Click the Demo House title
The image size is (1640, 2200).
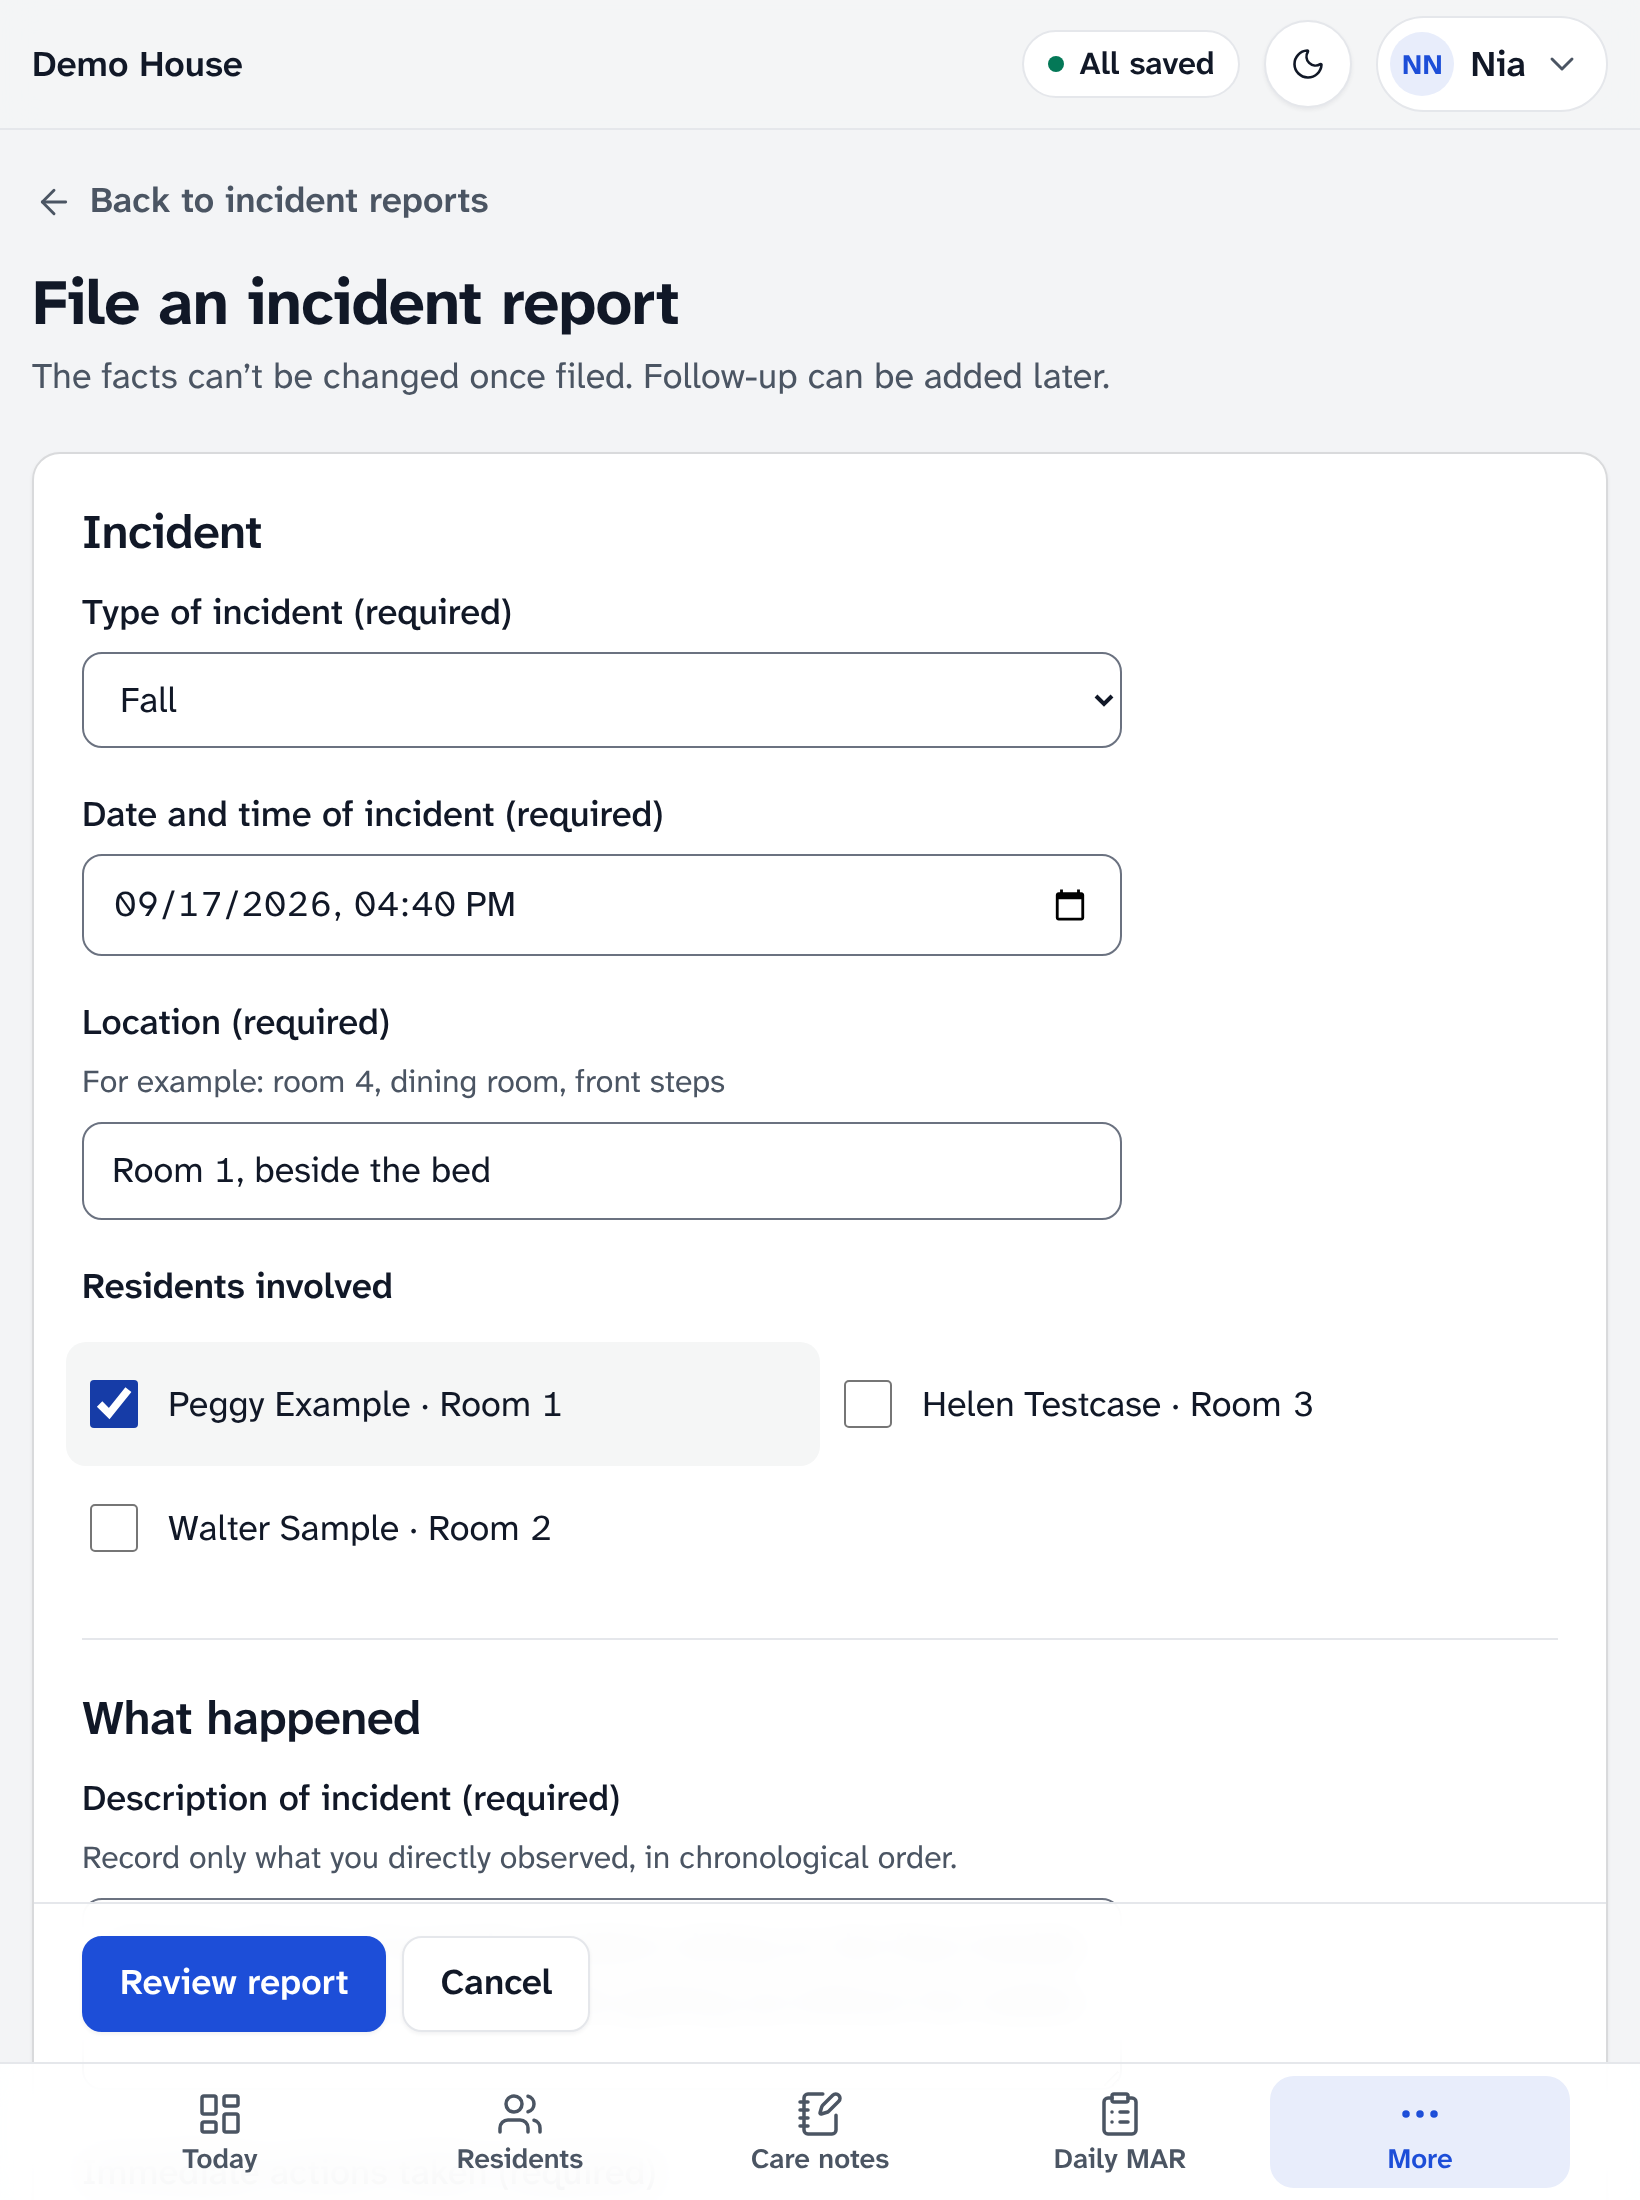tap(137, 64)
